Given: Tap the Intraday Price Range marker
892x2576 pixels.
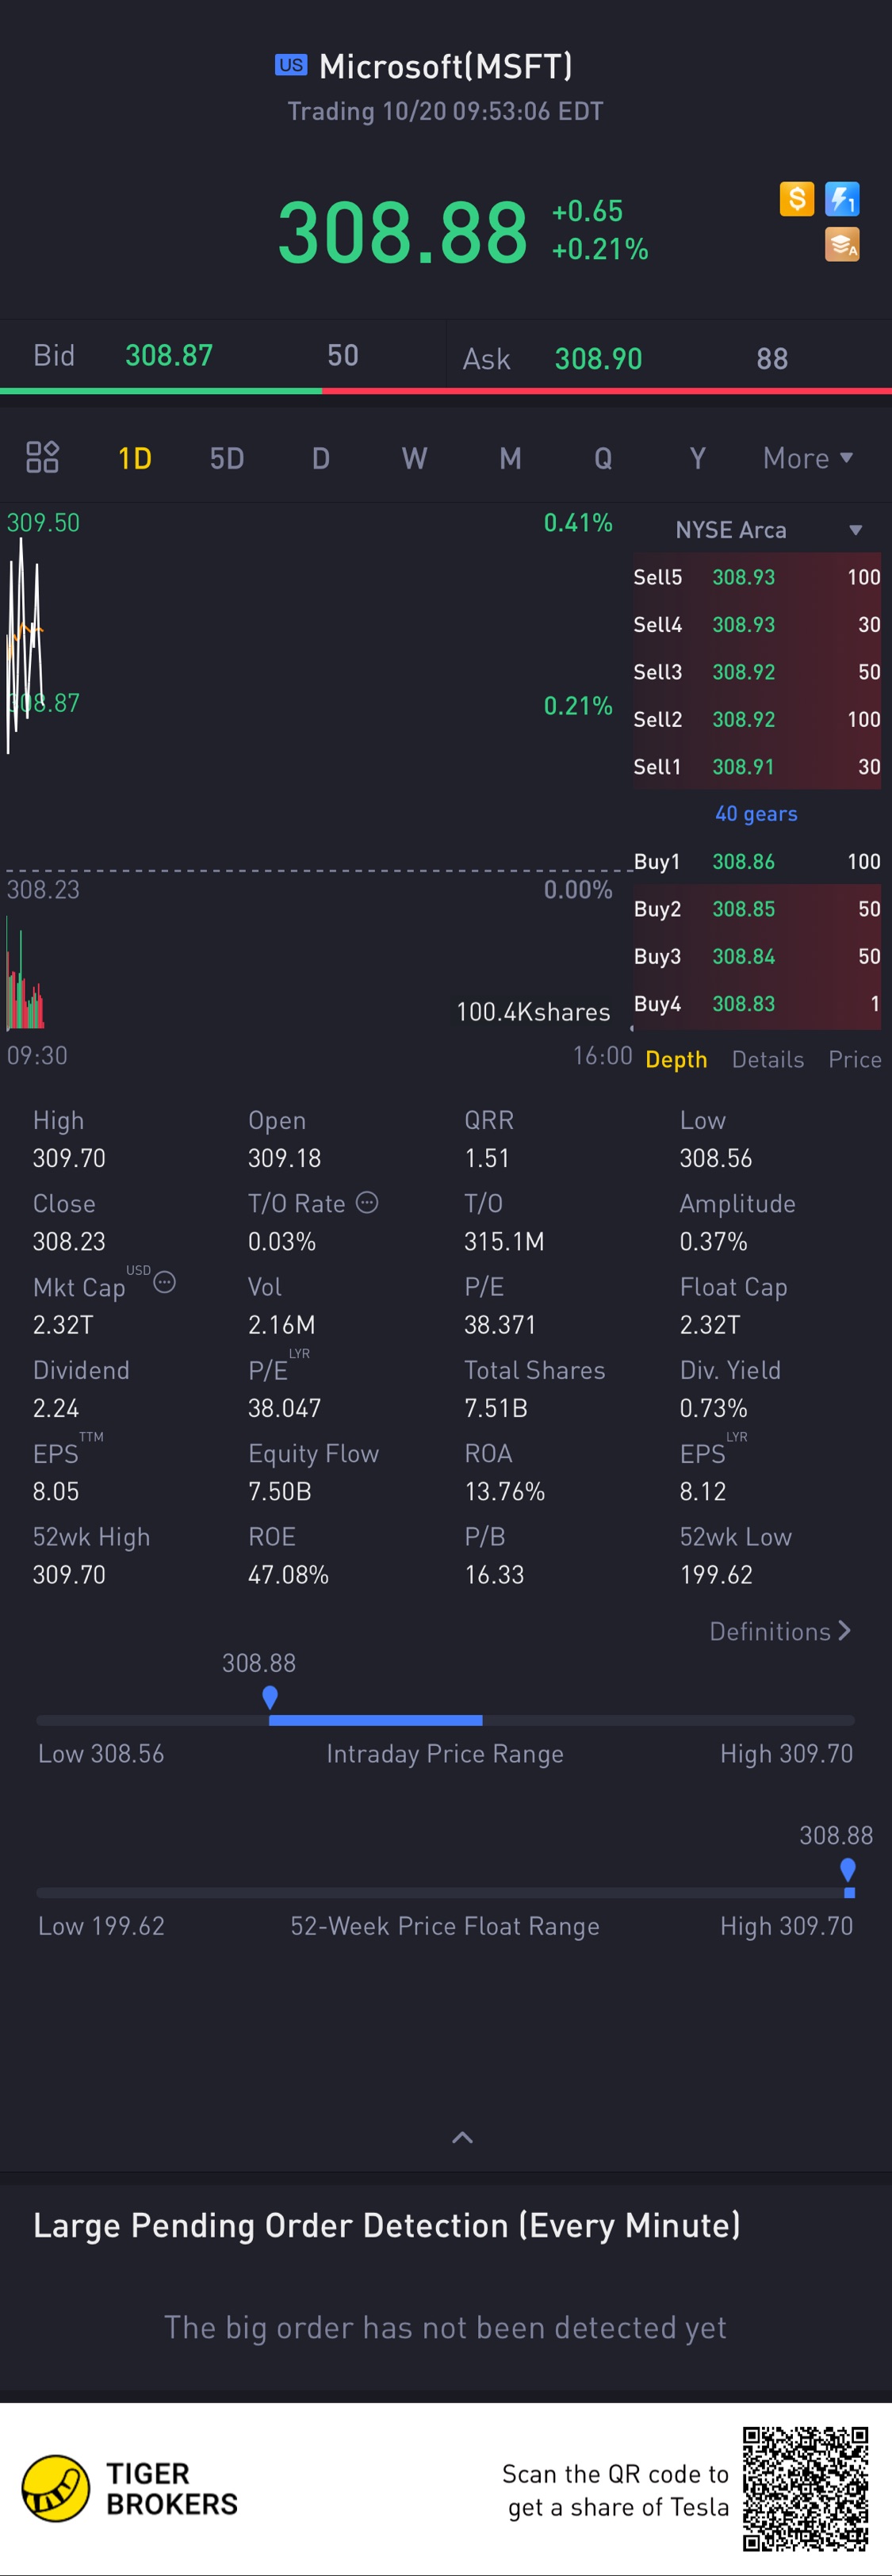Looking at the screenshot, I should pos(269,1697).
